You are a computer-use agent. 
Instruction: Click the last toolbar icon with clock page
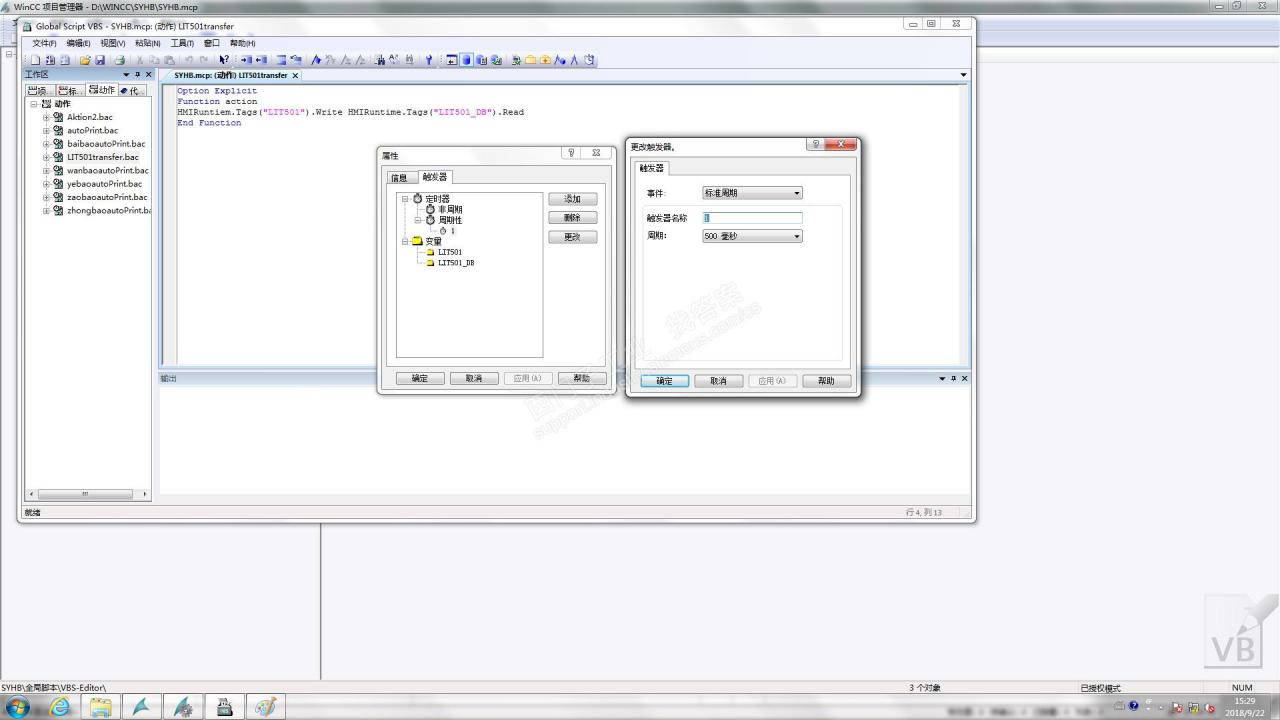coord(589,60)
